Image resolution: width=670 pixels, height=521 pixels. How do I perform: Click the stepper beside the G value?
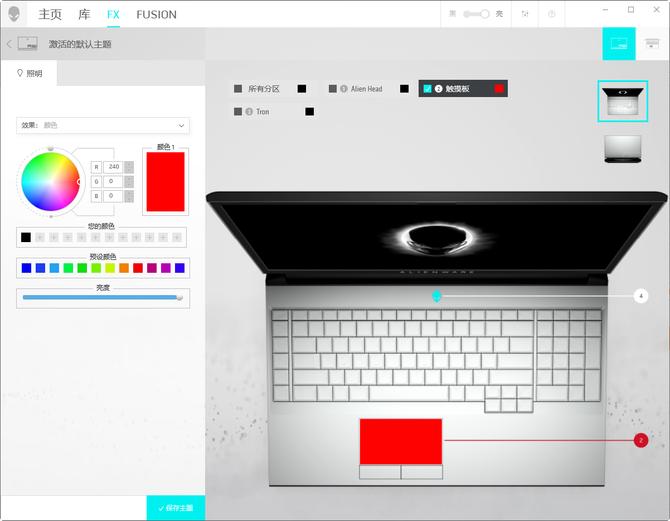[129, 181]
